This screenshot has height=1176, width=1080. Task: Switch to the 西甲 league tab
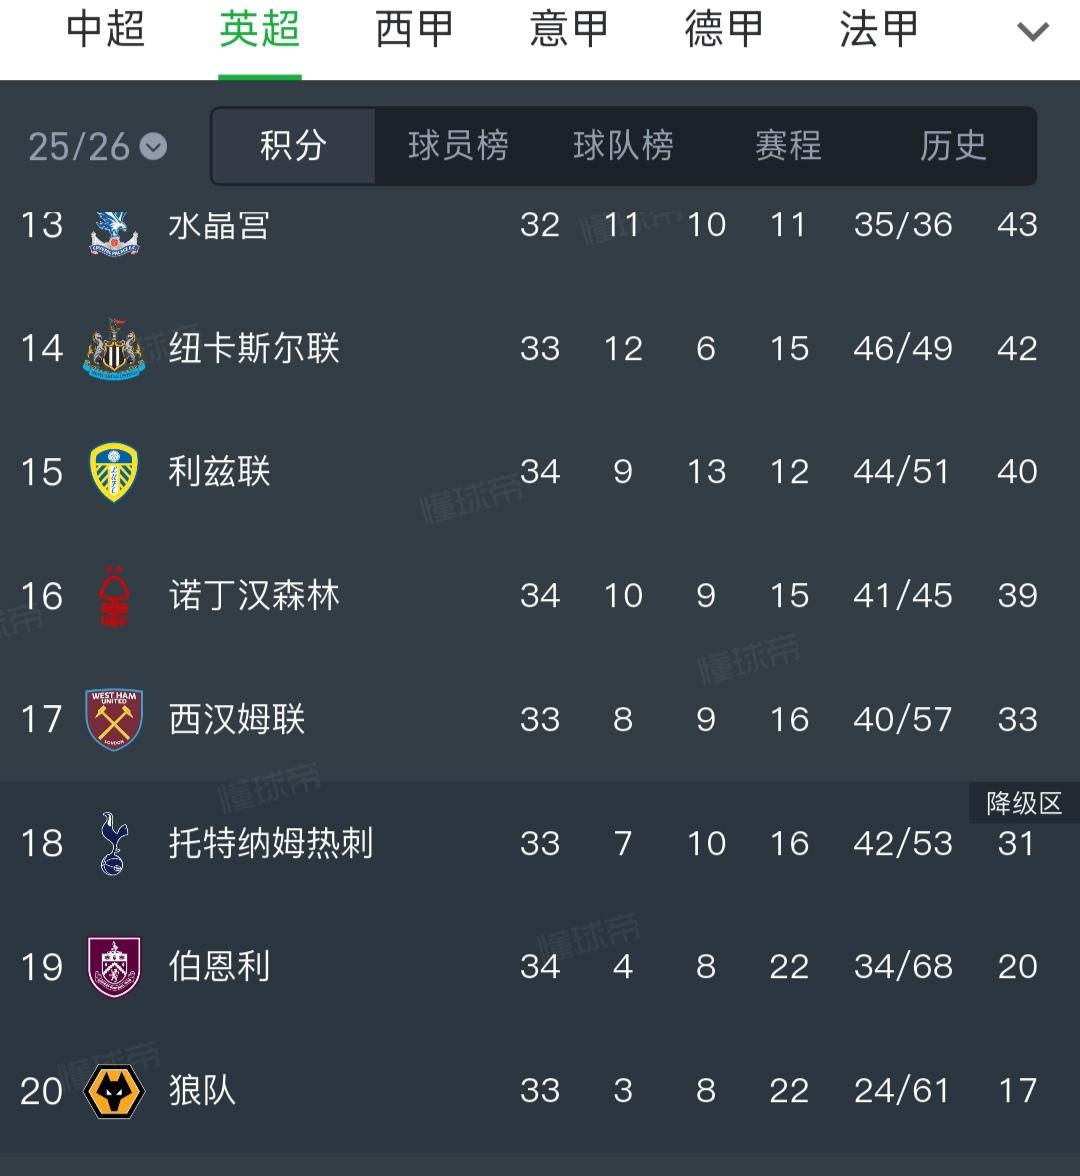coord(414,30)
